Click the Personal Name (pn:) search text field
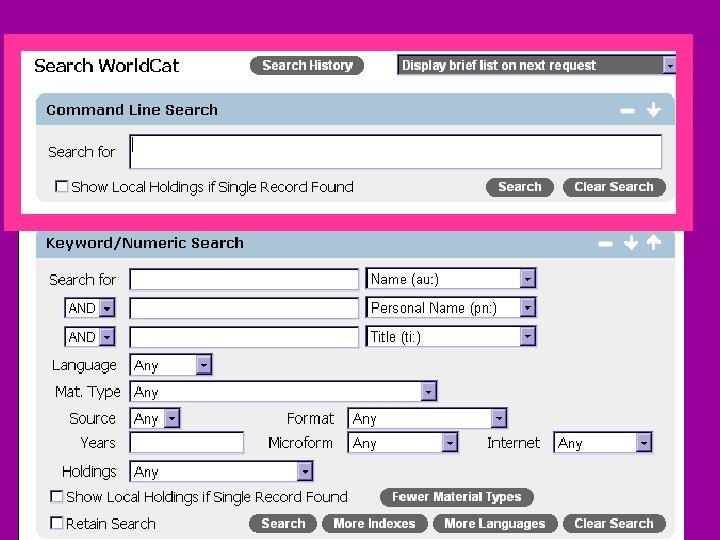720x540 pixels. click(244, 308)
